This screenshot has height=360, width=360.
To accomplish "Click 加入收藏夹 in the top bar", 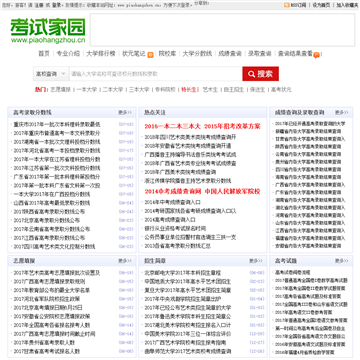I will click(347, 5).
